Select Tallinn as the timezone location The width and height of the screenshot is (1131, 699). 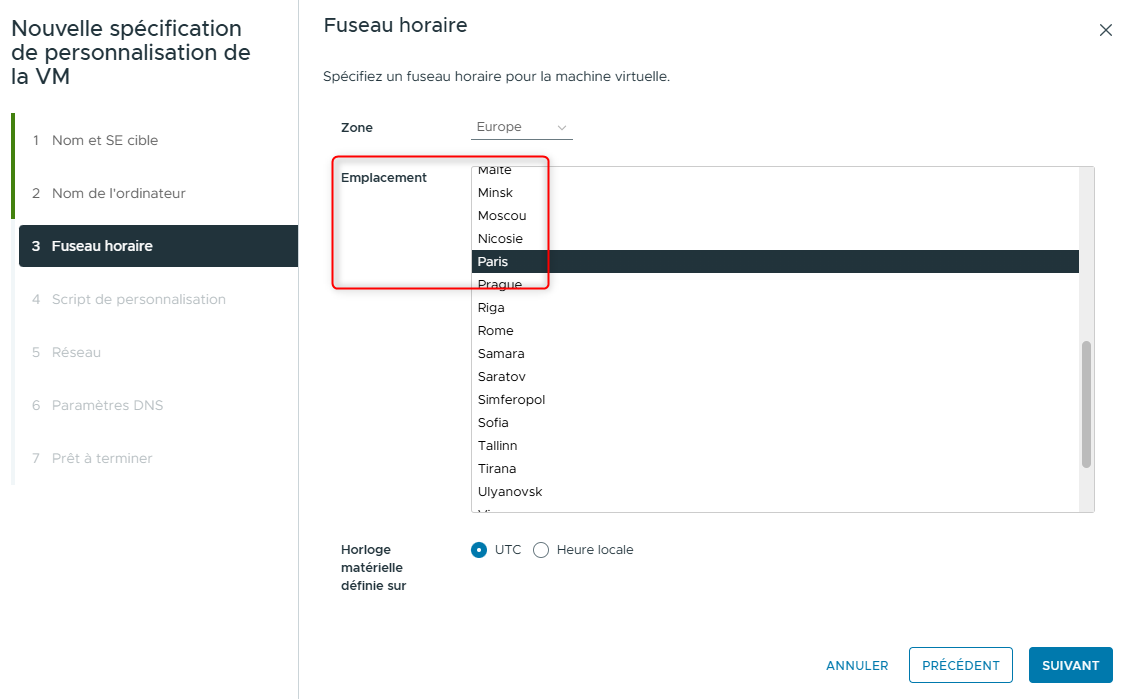pos(498,446)
